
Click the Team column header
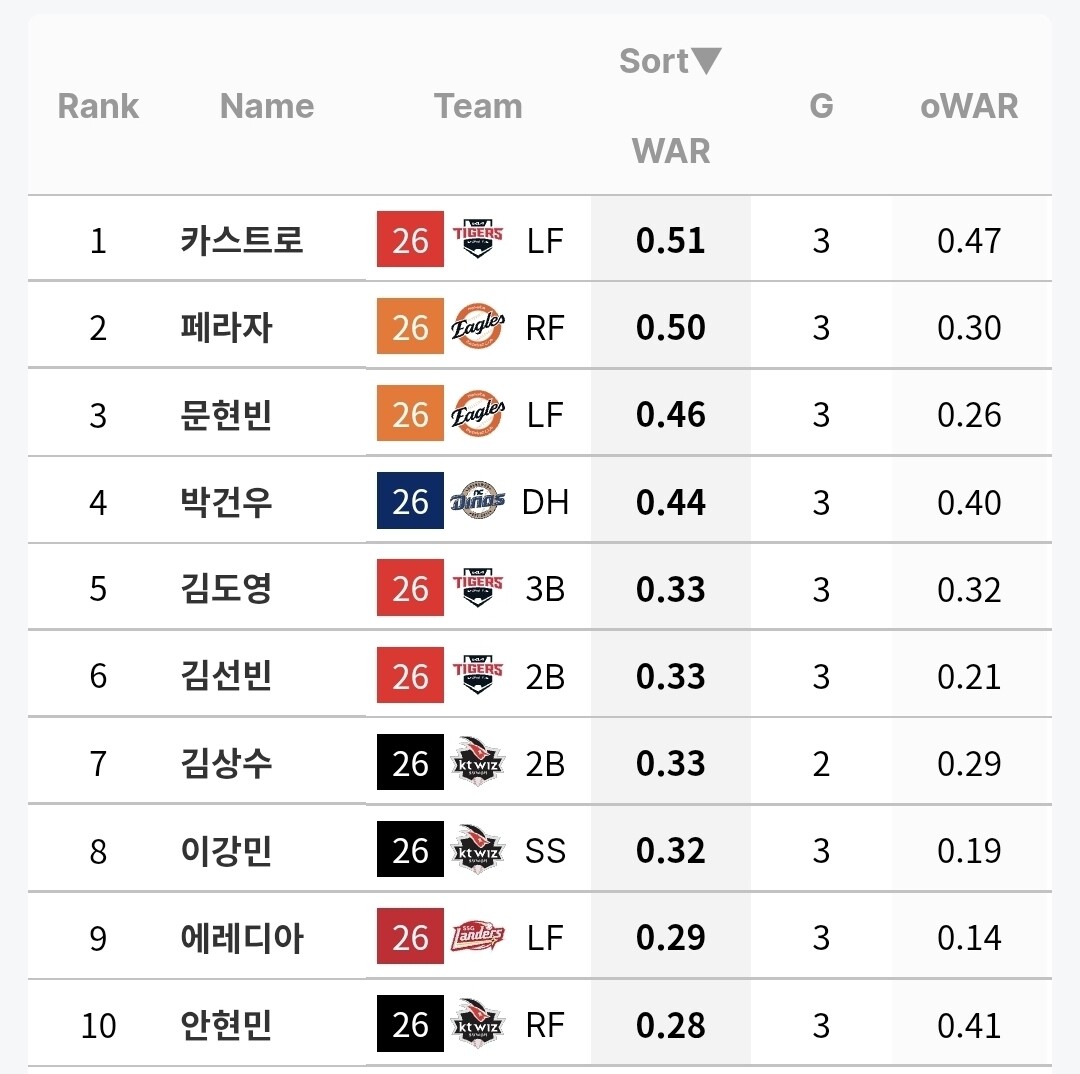478,106
